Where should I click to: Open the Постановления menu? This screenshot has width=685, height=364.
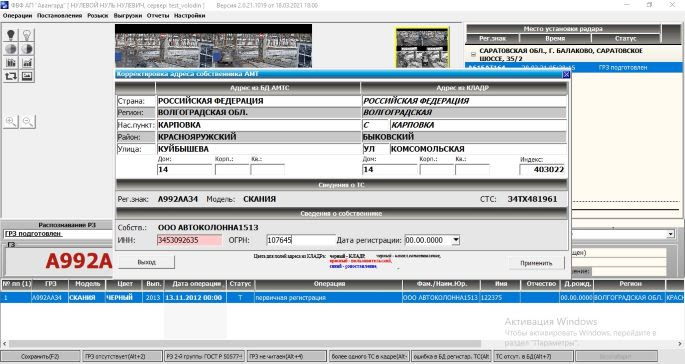59,16
